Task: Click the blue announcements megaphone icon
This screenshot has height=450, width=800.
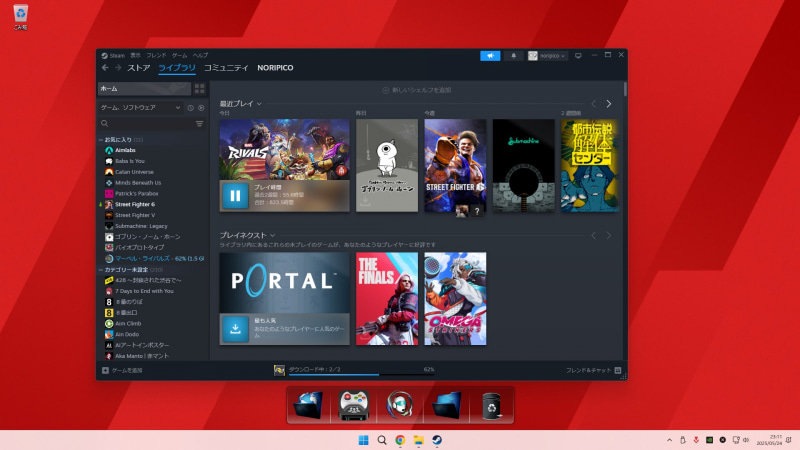Action: point(490,56)
